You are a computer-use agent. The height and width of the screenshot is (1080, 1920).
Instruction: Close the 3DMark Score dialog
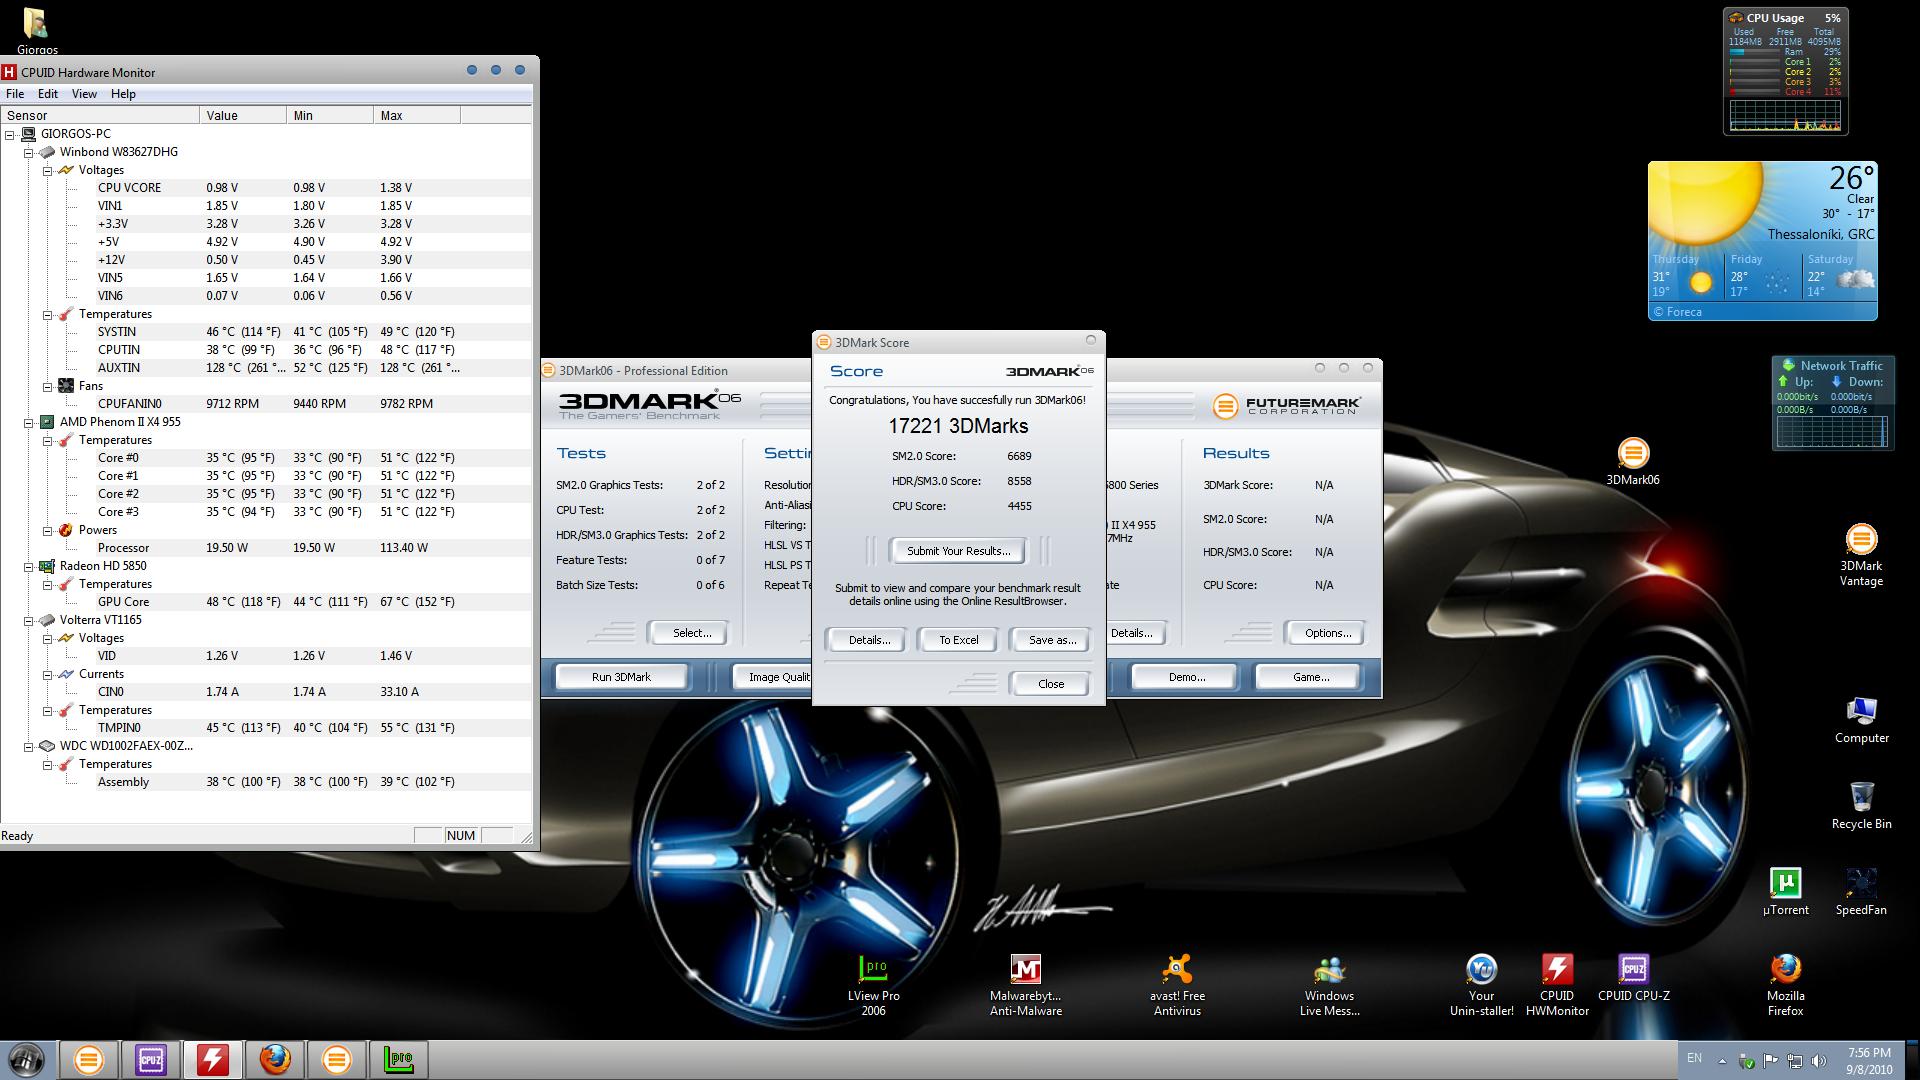point(1051,684)
